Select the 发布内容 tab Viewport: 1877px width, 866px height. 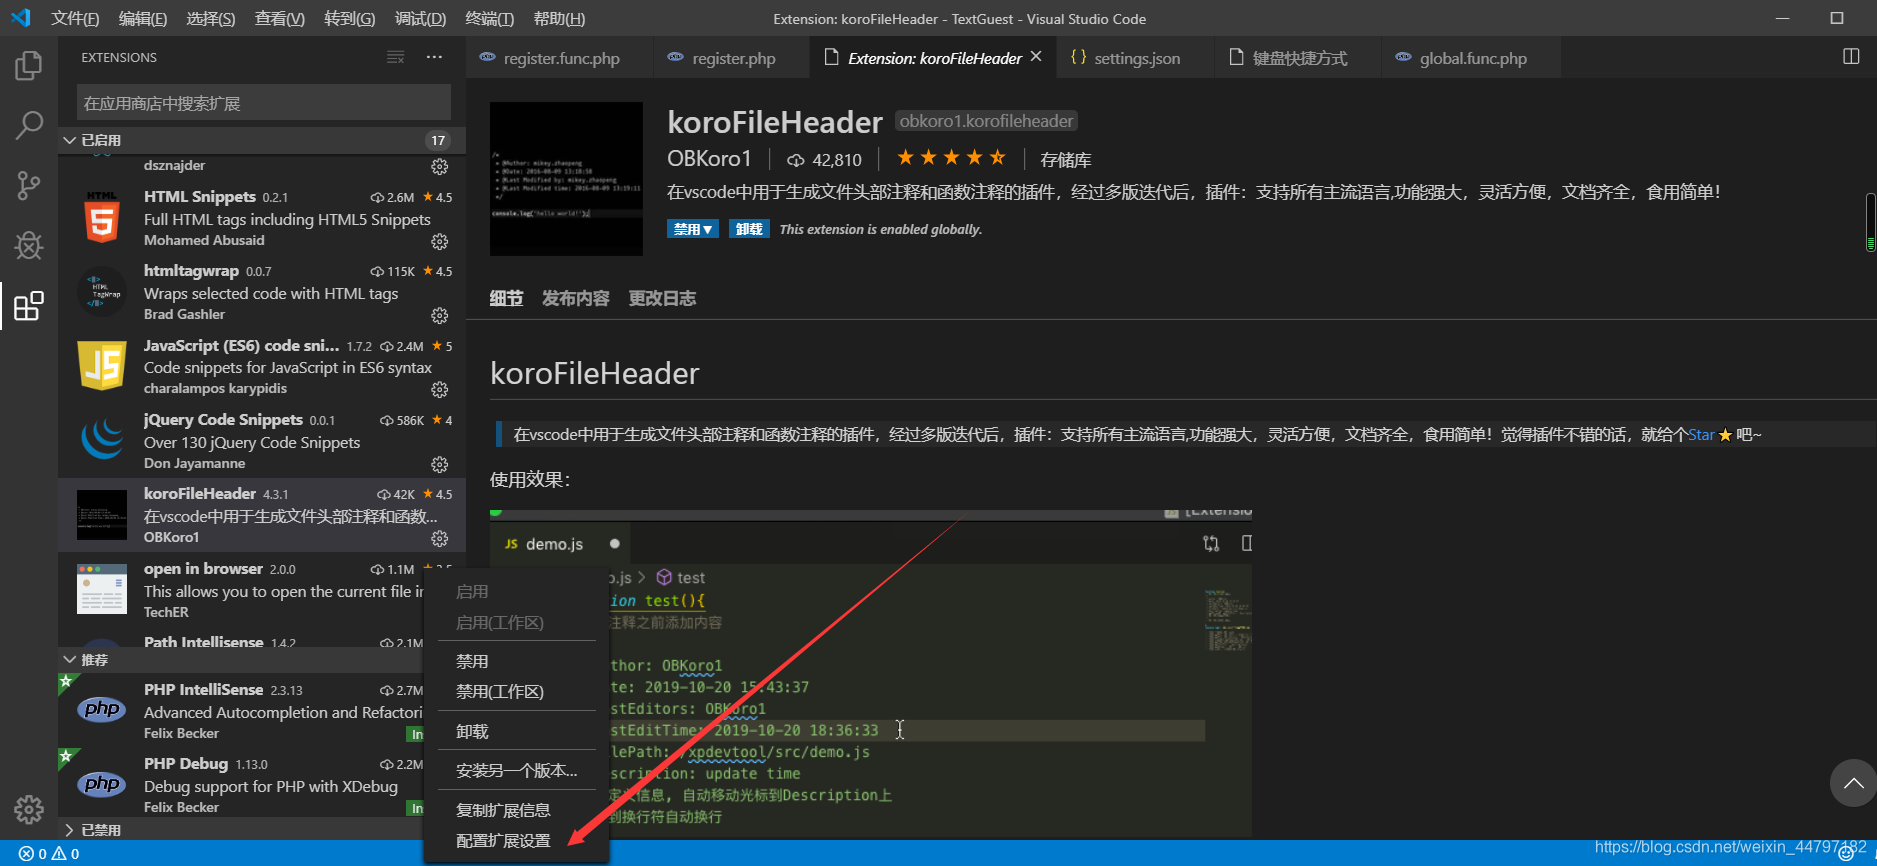576,298
